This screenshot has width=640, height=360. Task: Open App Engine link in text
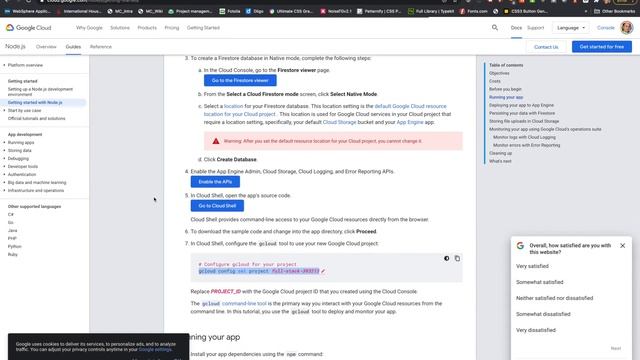(x=410, y=122)
